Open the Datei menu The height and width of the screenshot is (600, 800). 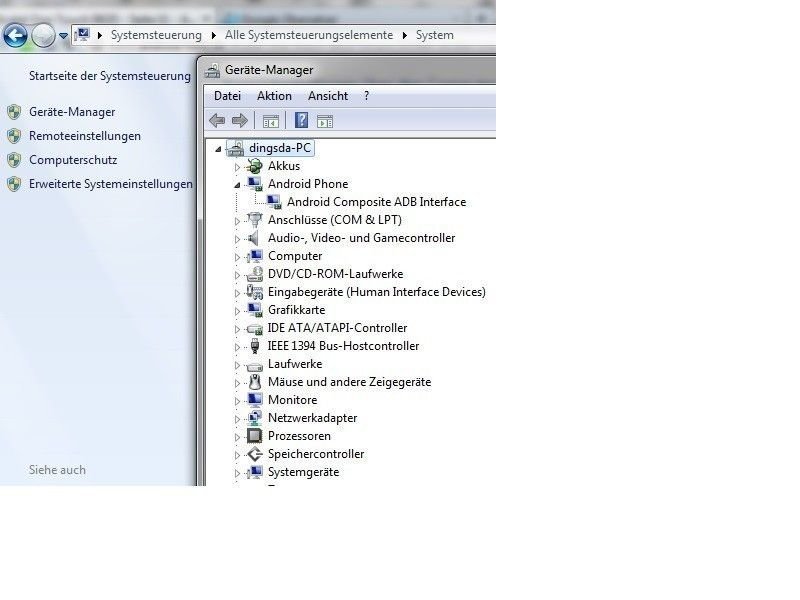[x=228, y=96]
